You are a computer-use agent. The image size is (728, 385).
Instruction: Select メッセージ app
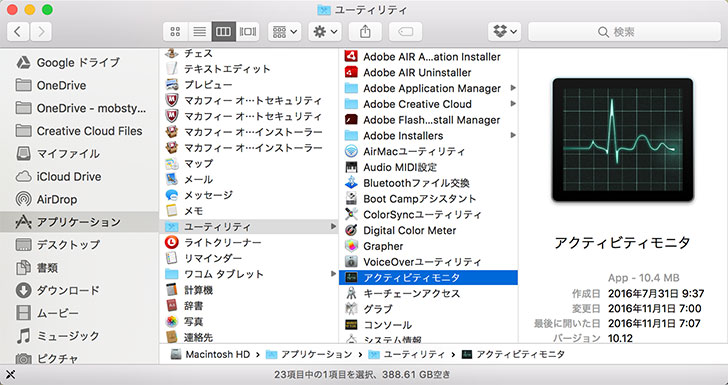pyautogui.click(x=249, y=195)
